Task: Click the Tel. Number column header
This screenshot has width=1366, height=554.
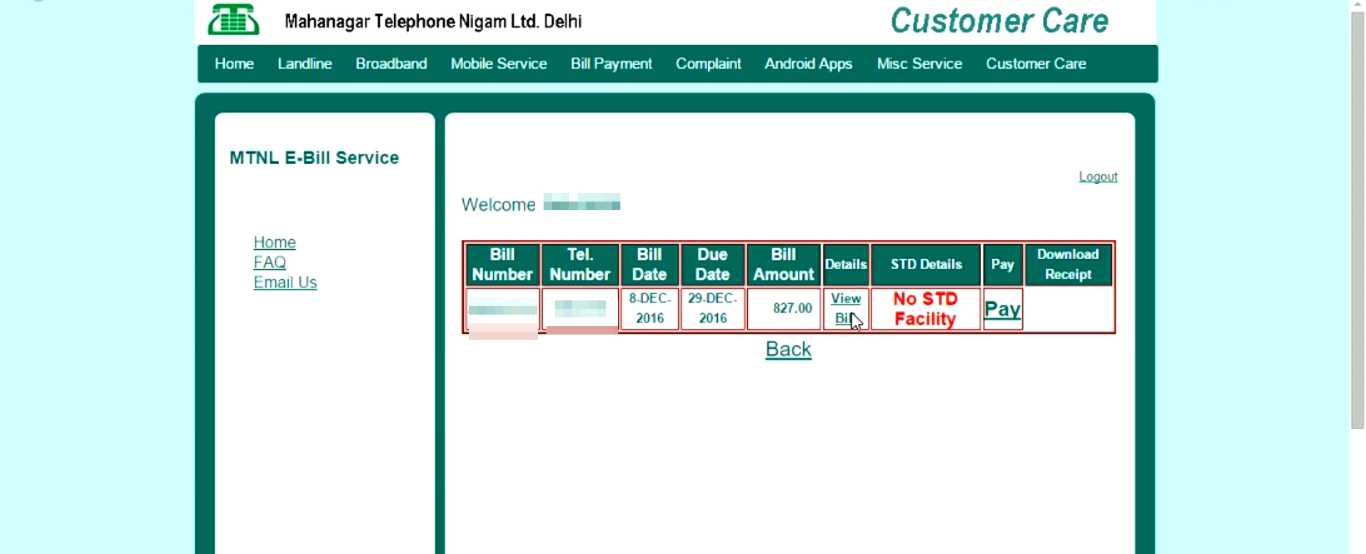Action: coord(580,265)
